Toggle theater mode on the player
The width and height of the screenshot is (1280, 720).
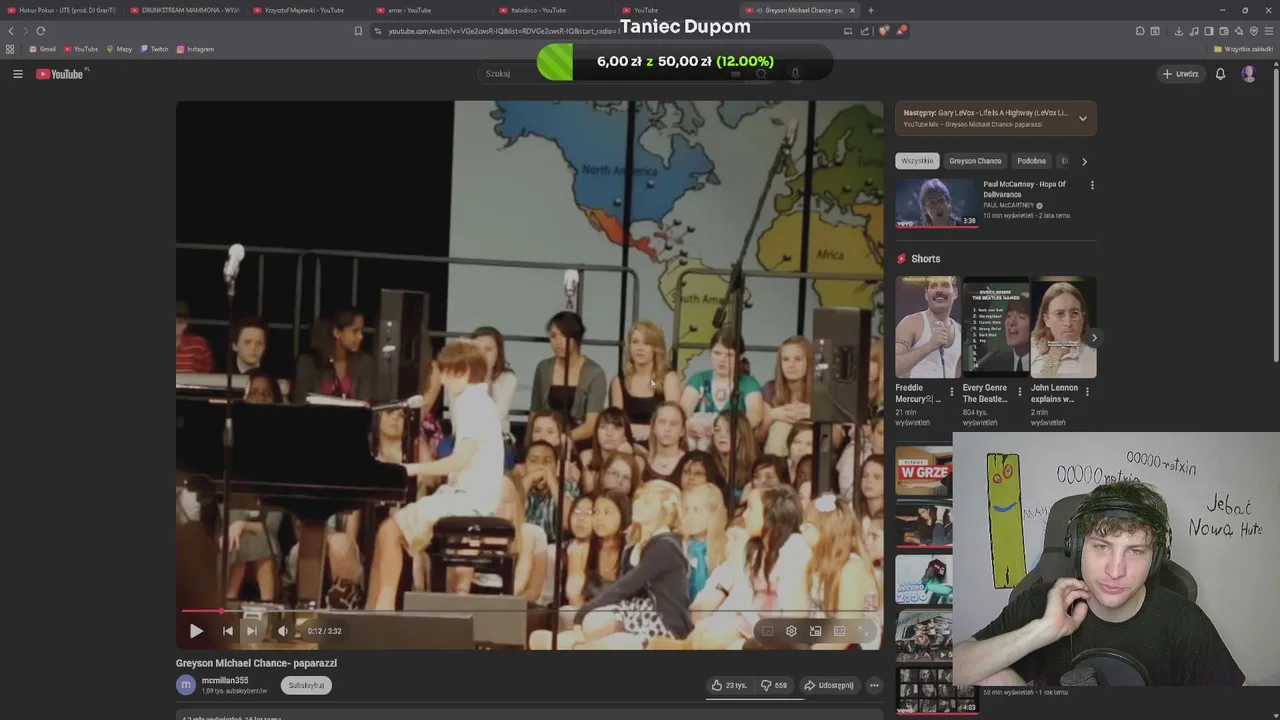pos(839,631)
